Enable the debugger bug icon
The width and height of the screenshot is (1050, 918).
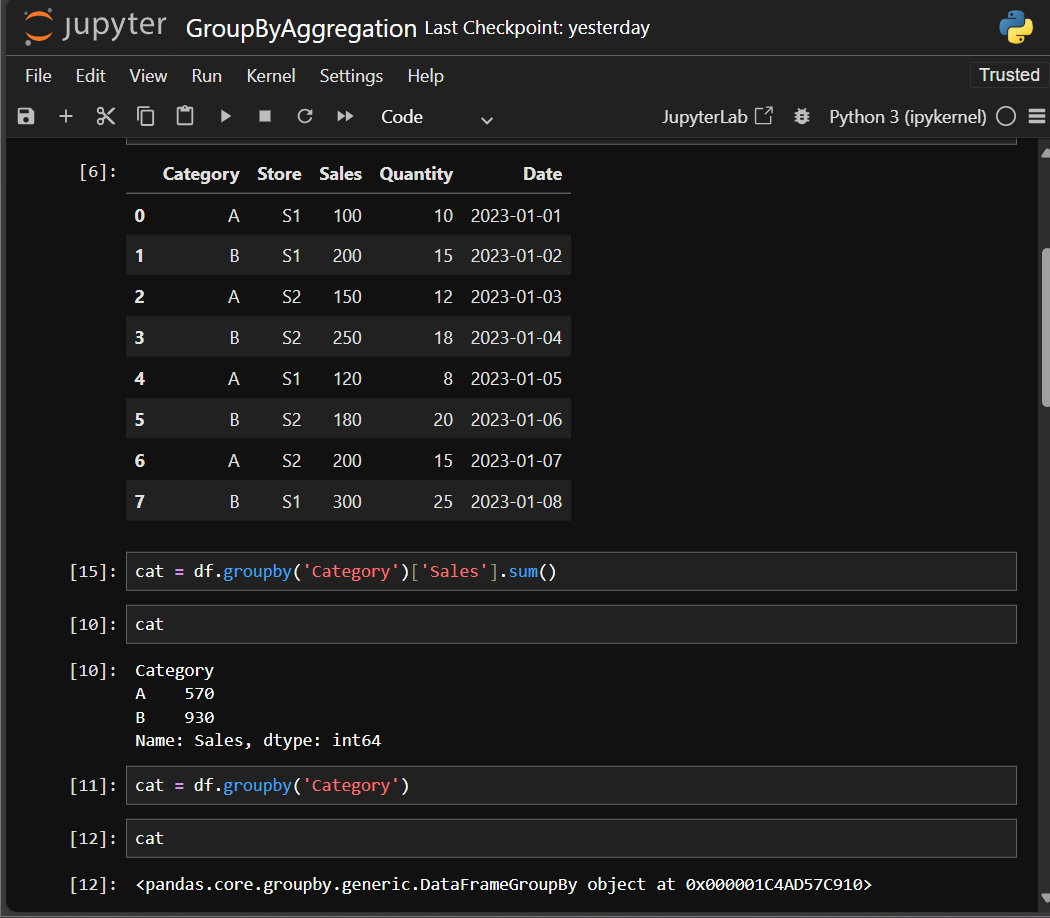(802, 117)
